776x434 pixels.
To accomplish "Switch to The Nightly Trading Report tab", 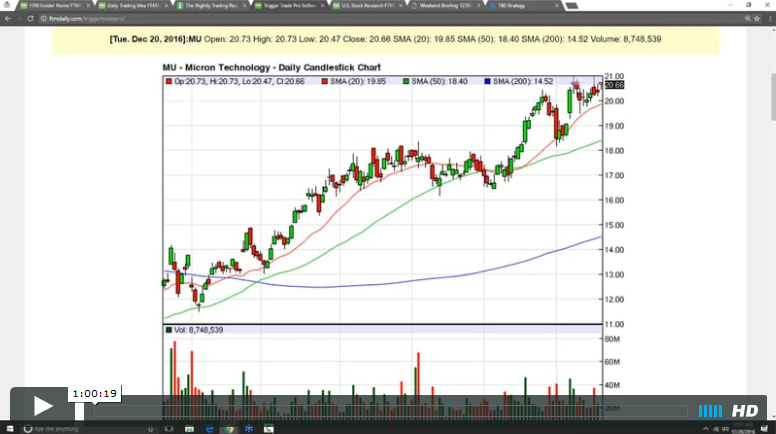I will coord(211,5).
